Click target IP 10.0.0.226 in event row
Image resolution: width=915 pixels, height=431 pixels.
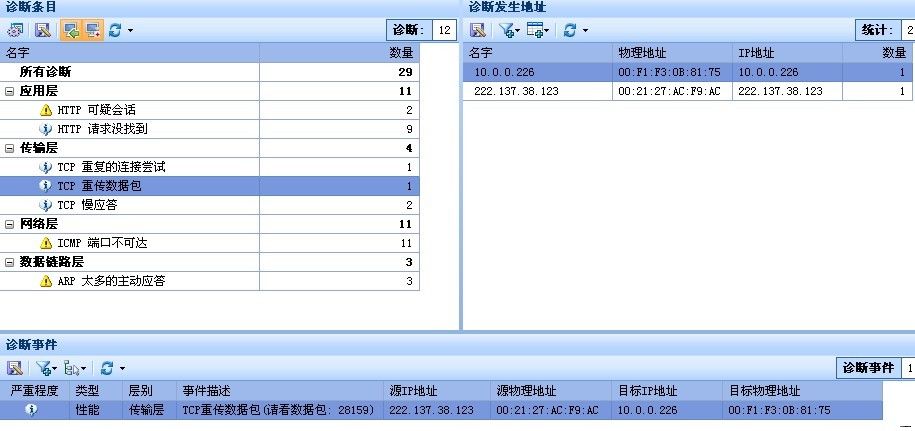[647, 410]
